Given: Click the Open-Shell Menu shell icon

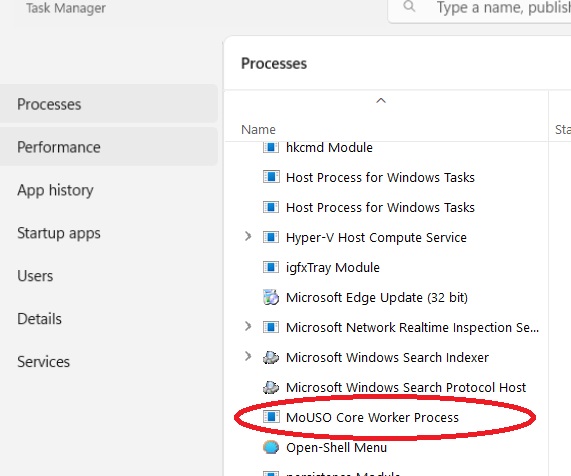Looking at the screenshot, I should 271,447.
